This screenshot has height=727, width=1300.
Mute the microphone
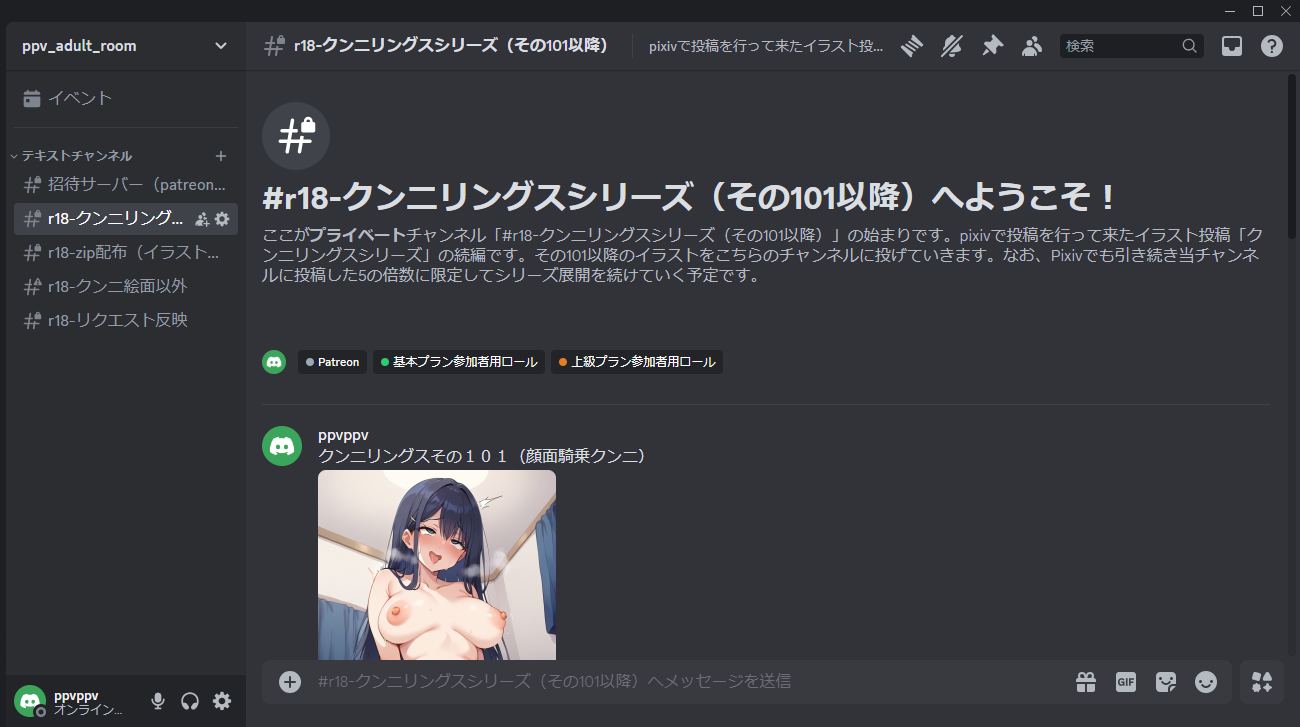(x=157, y=701)
